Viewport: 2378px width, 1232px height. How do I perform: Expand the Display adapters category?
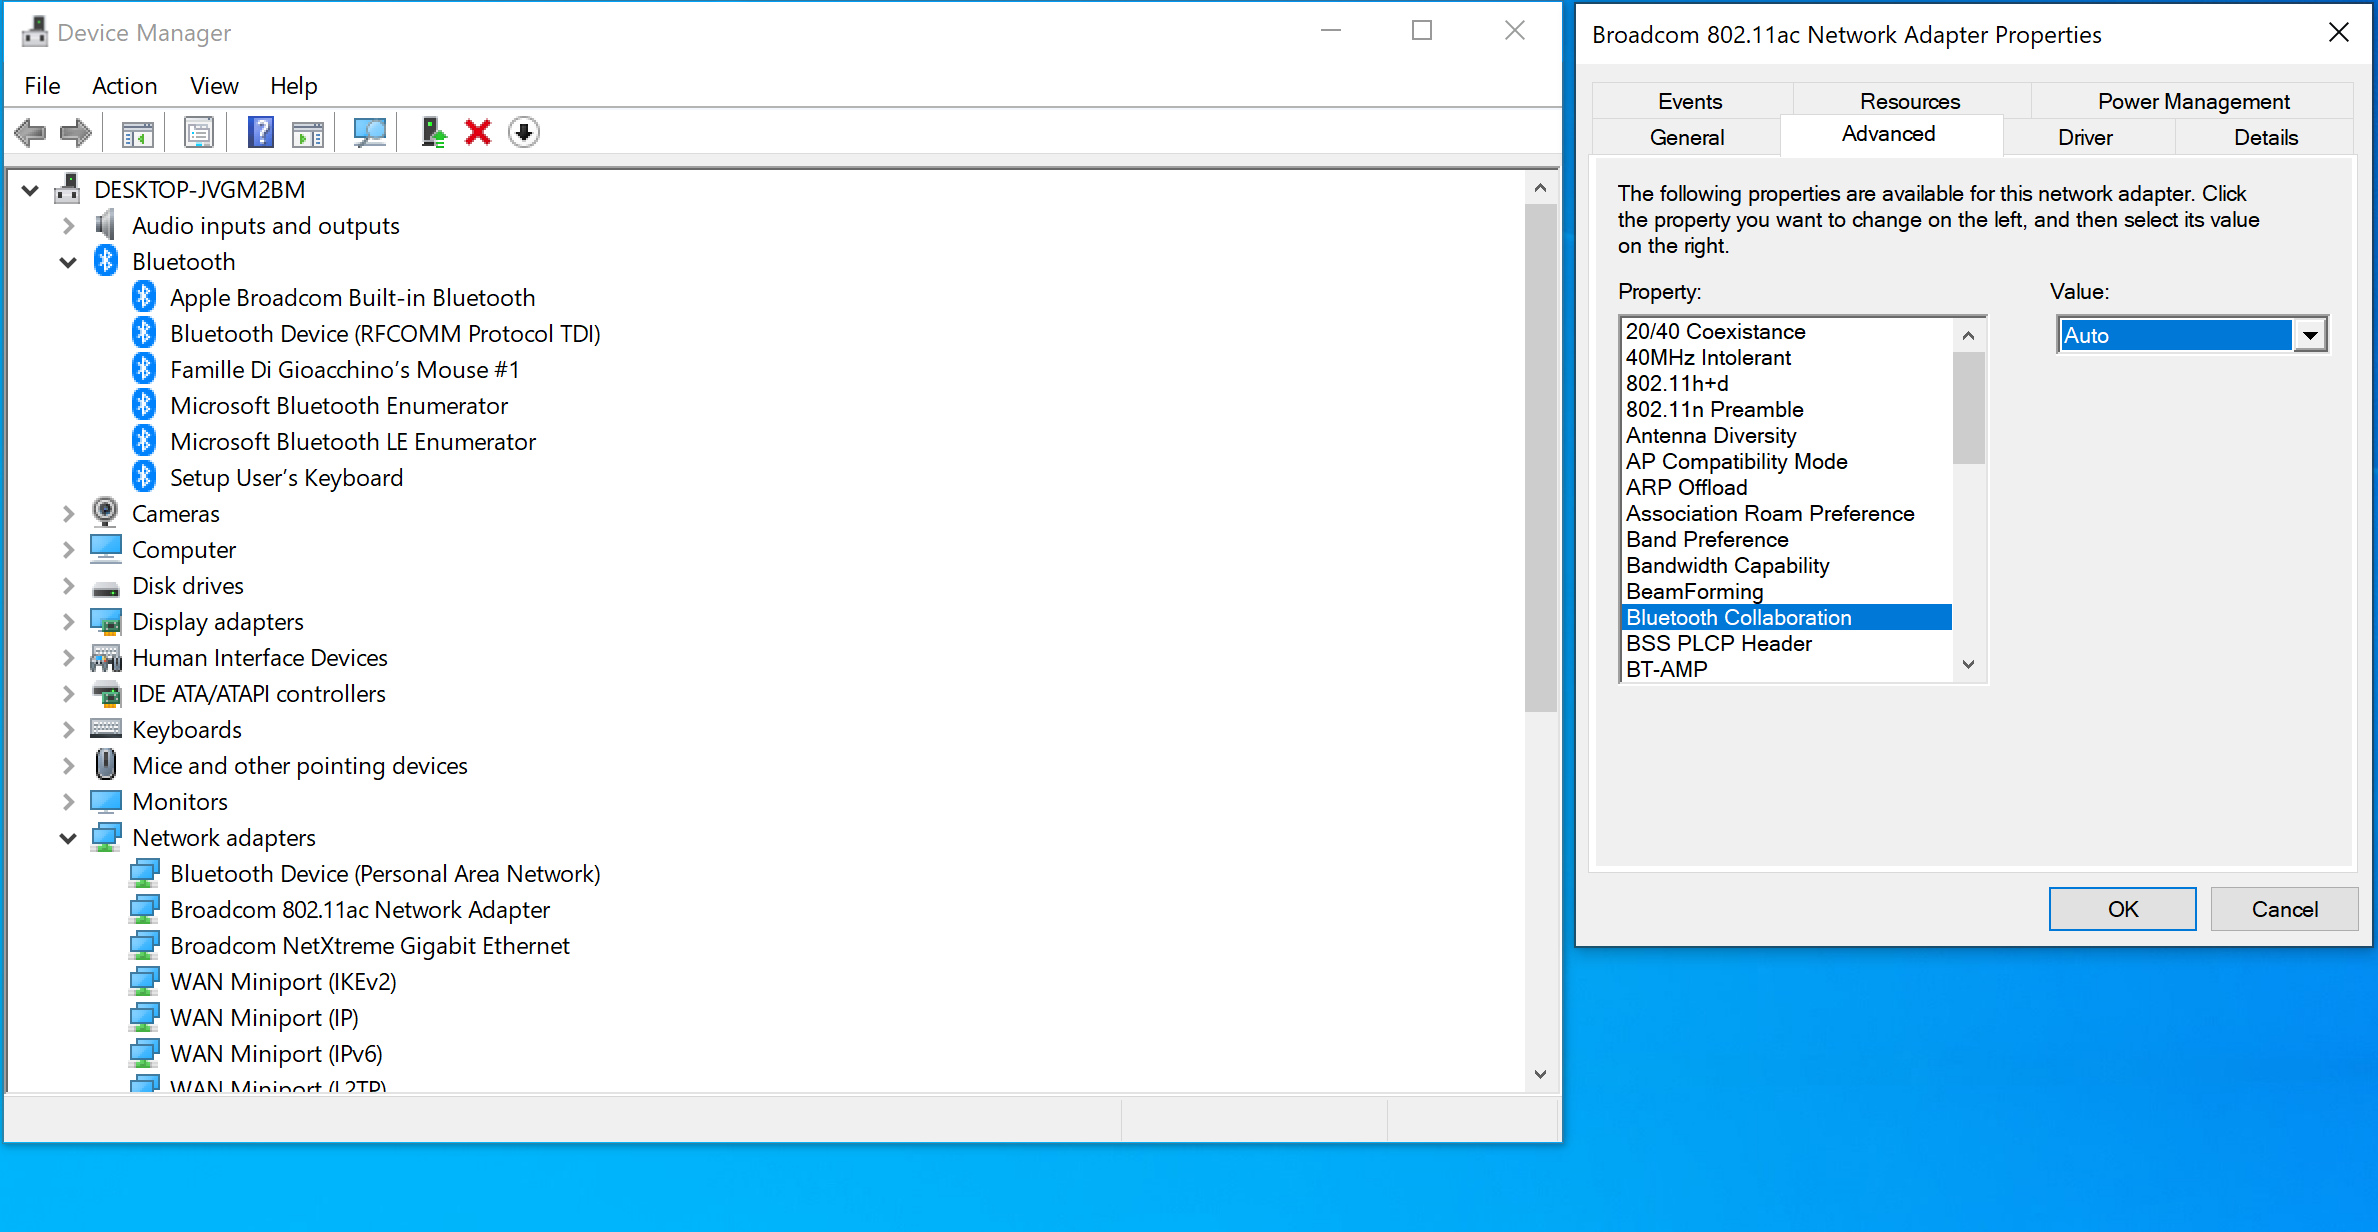click(68, 622)
